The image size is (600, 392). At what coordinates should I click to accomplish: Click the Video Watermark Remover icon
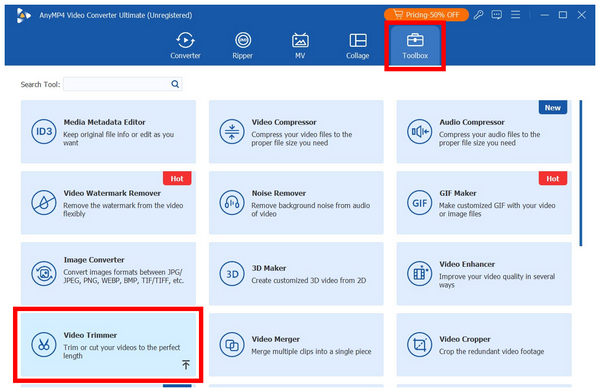[44, 203]
